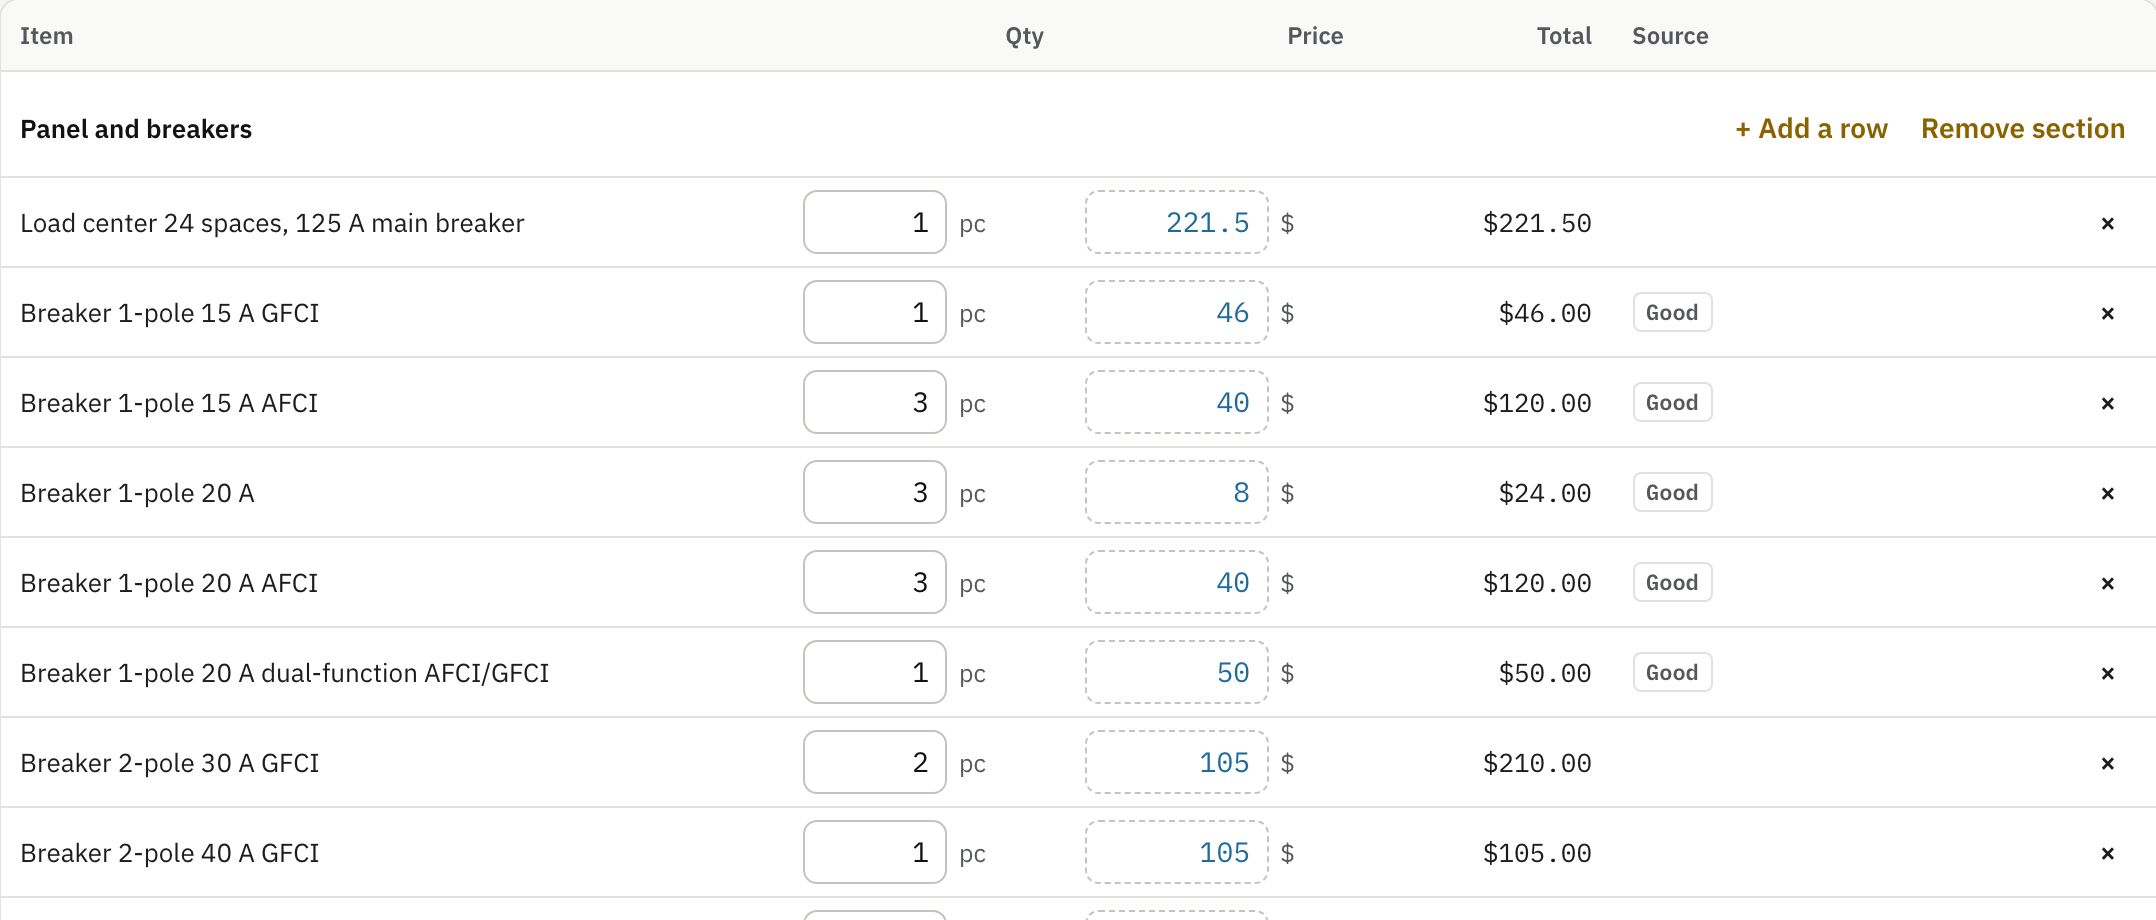The image size is (2156, 920).
Task: Edit quantity for Breaker 1-pole 15 A AFCI
Action: point(875,402)
